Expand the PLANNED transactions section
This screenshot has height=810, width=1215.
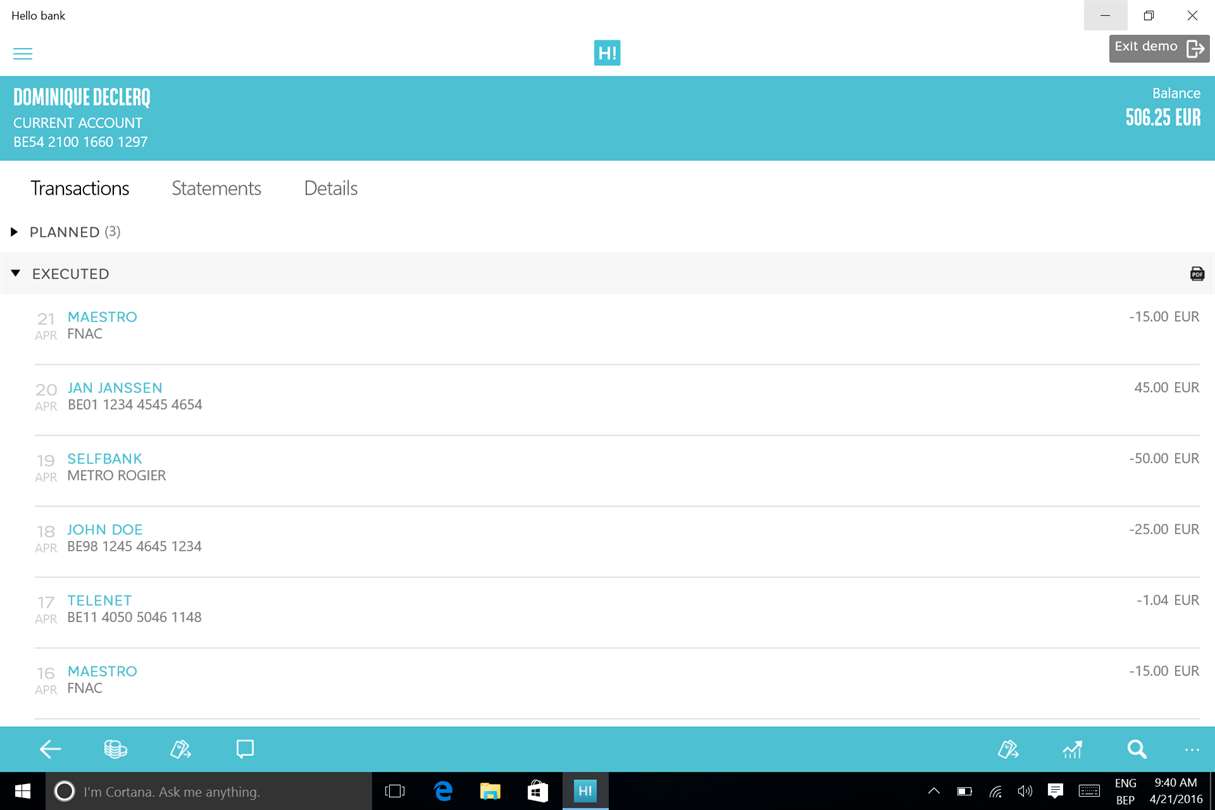66,232
